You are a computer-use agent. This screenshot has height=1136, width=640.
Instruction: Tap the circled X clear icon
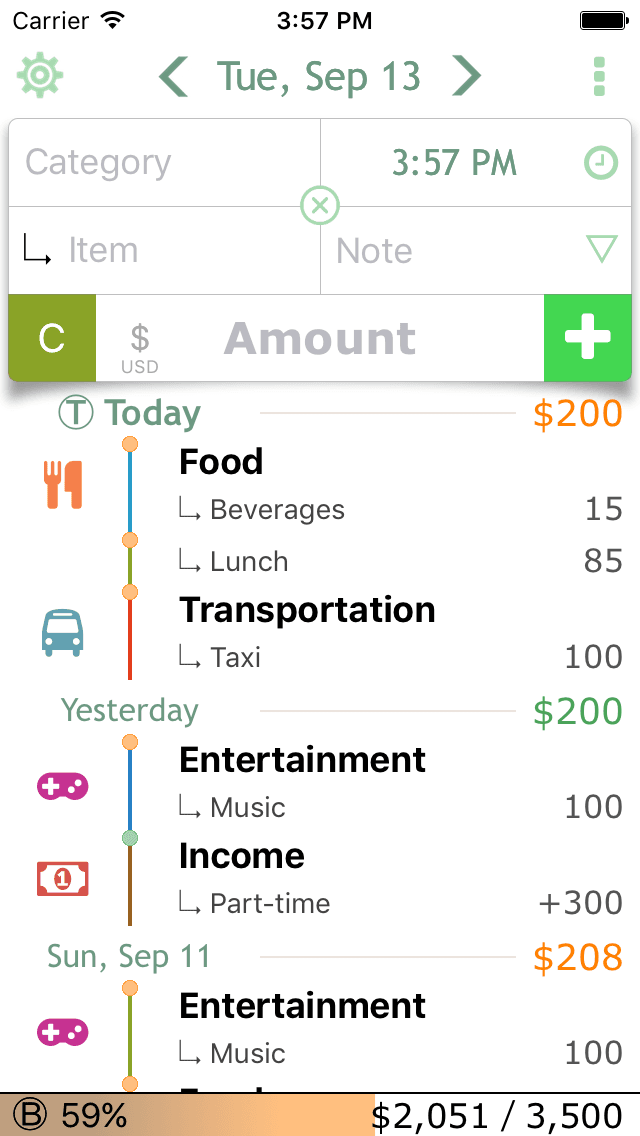point(320,206)
